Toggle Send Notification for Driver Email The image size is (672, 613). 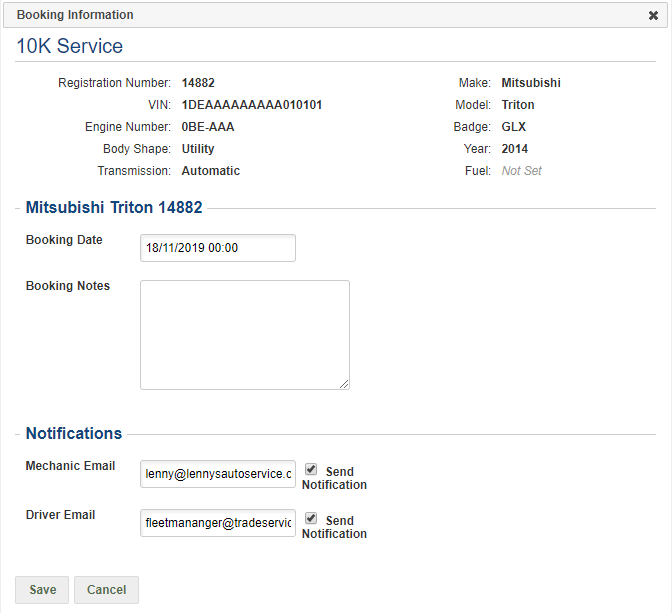tap(311, 519)
